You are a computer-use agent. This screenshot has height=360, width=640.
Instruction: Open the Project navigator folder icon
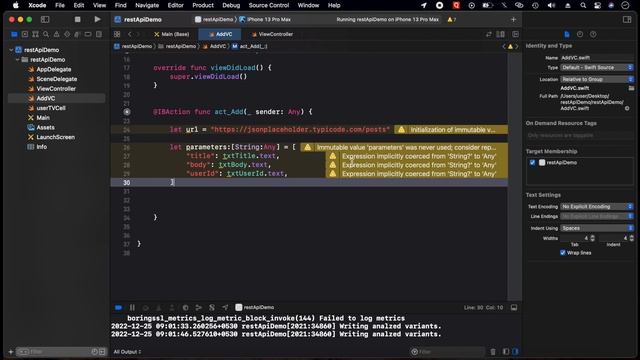click(x=14, y=34)
